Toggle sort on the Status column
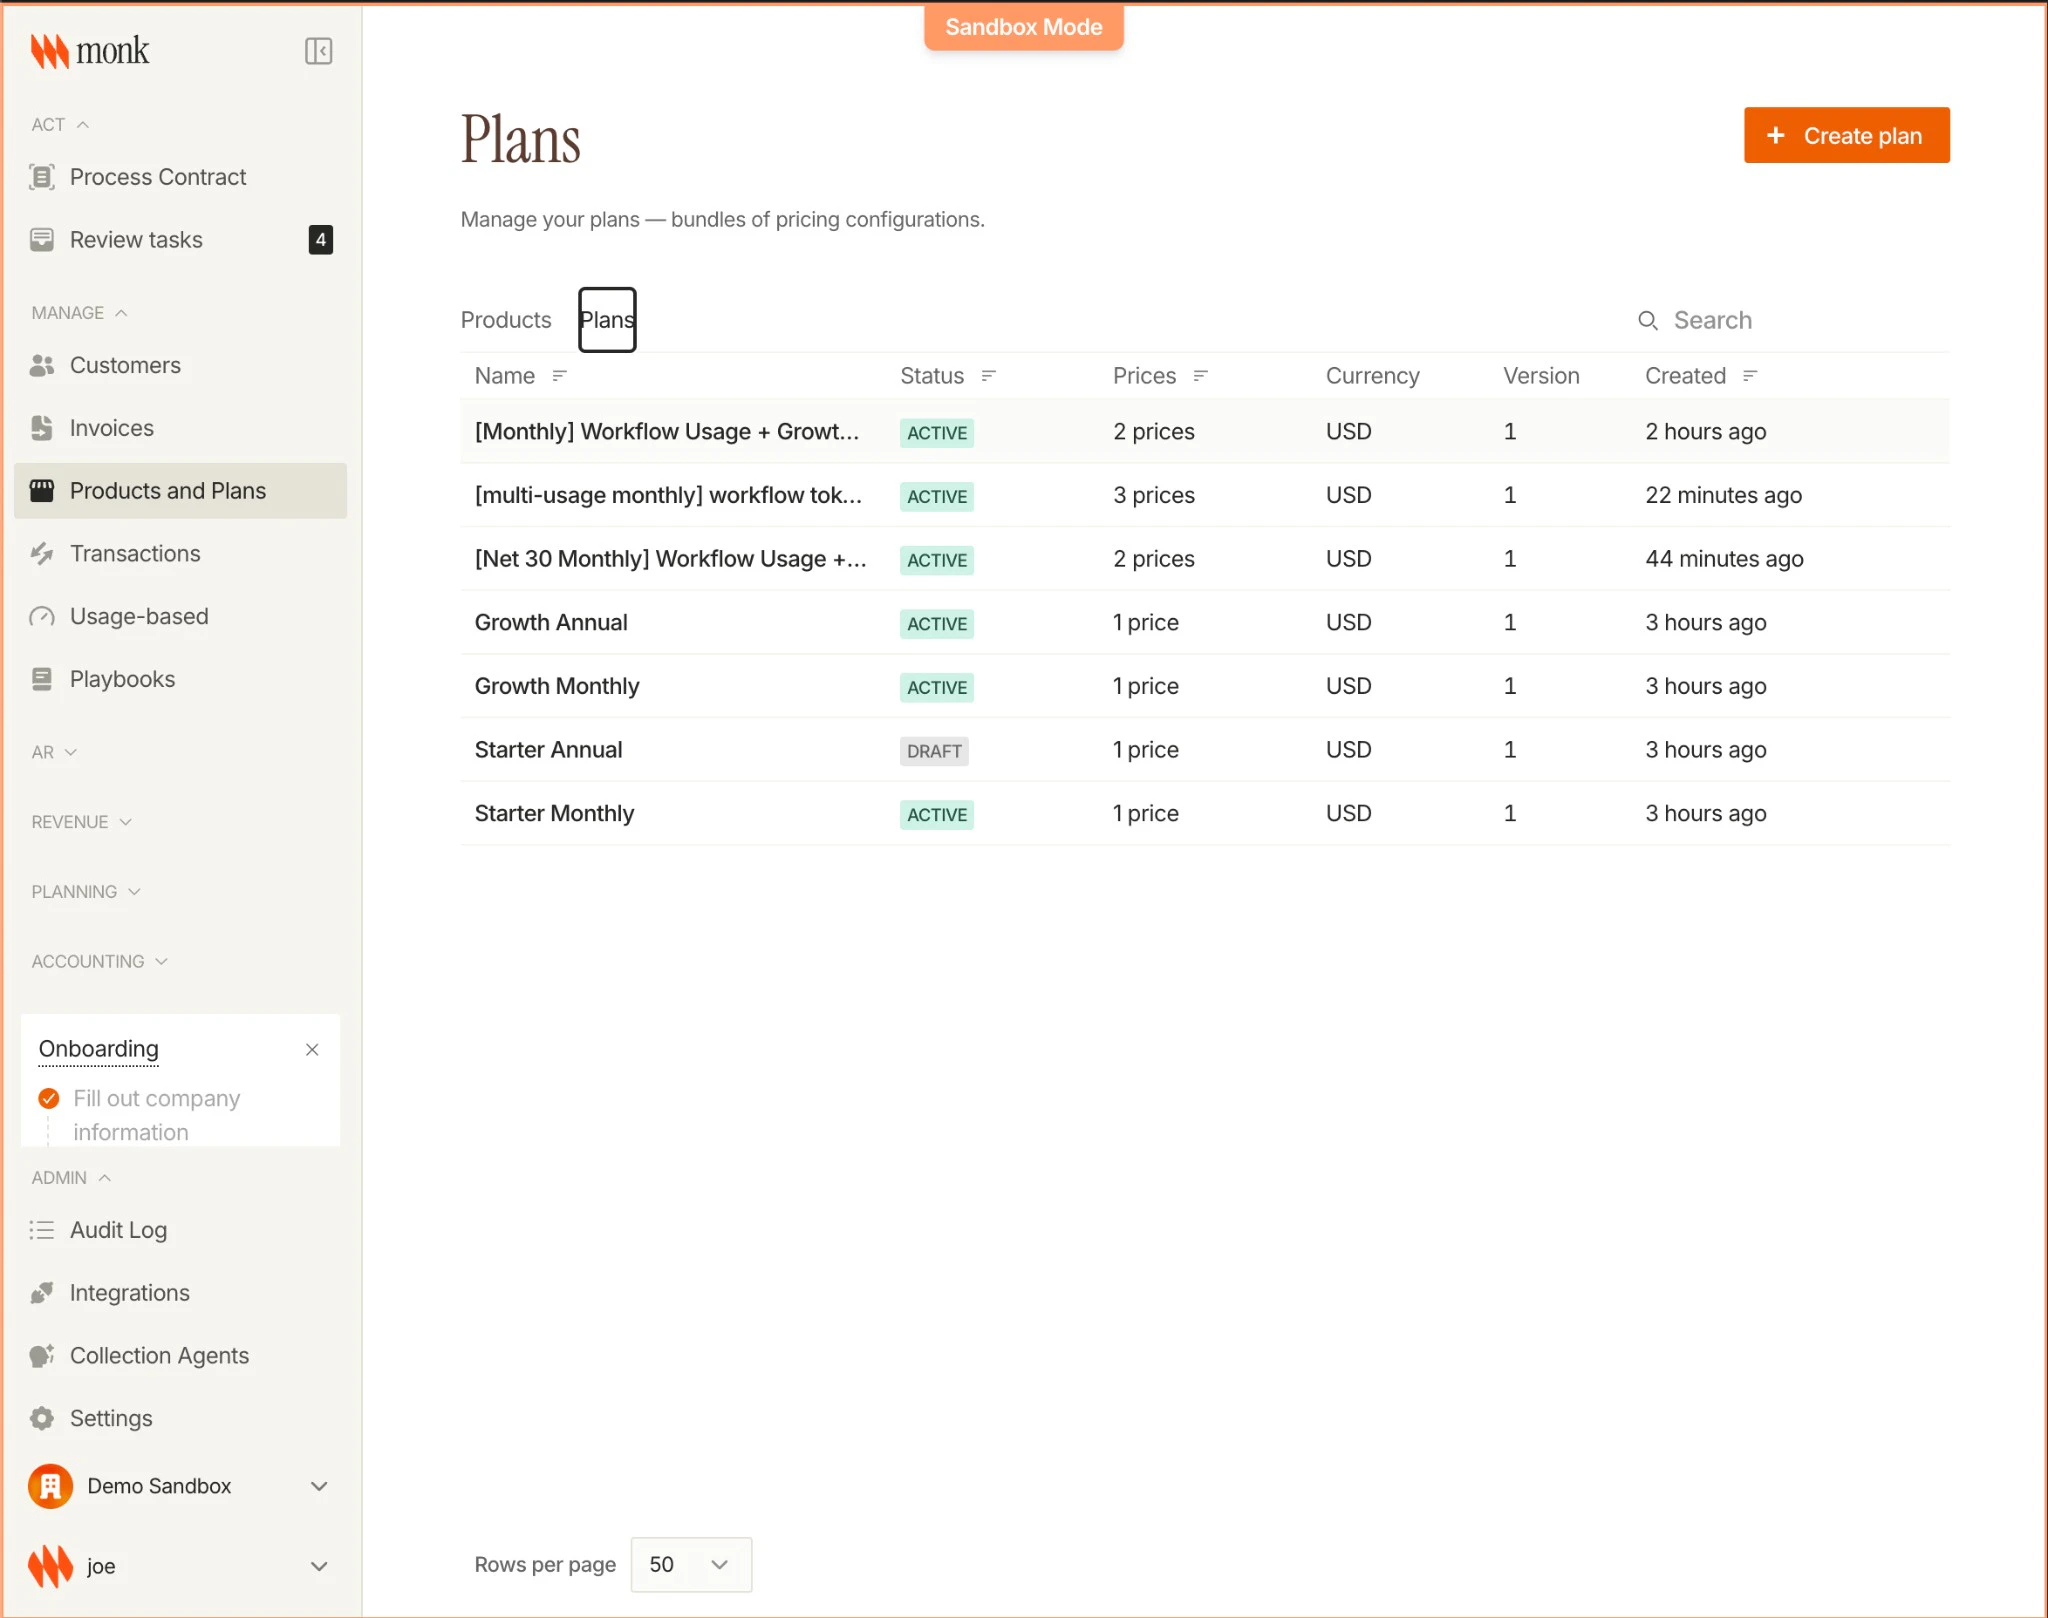Viewport: 2048px width, 1618px height. click(989, 376)
